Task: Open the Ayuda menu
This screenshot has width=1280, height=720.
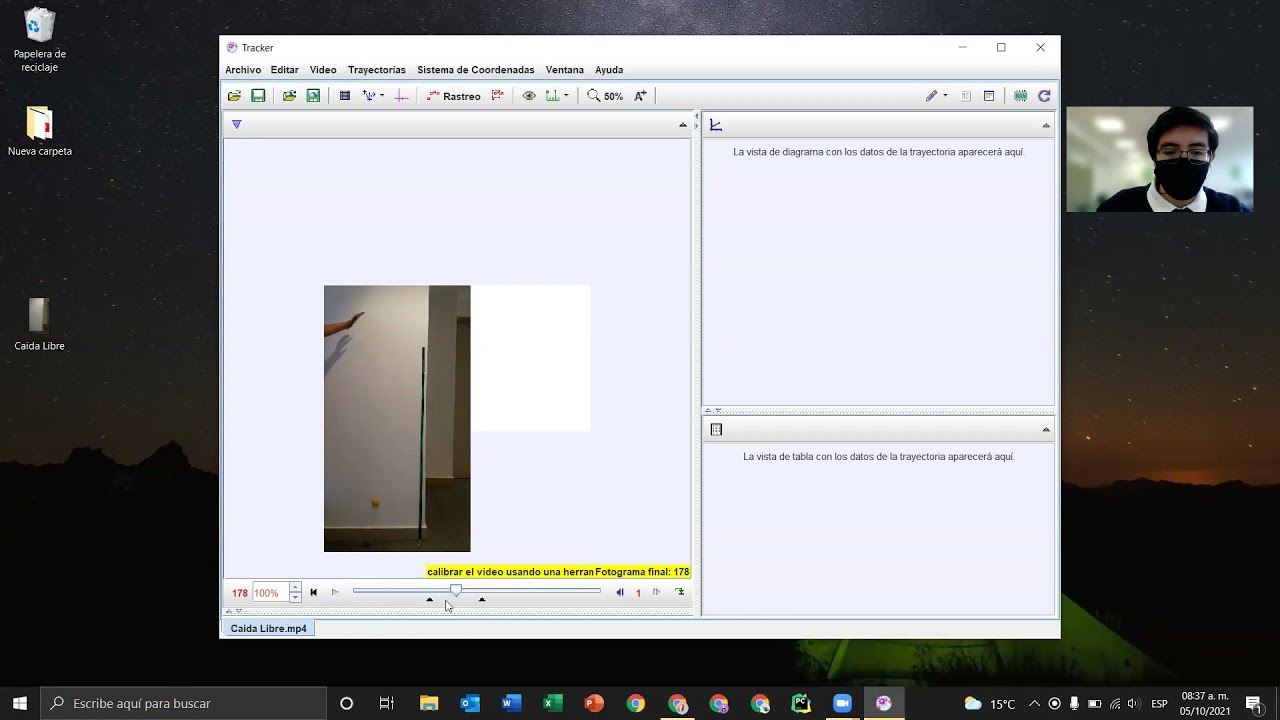Action: [x=609, y=70]
